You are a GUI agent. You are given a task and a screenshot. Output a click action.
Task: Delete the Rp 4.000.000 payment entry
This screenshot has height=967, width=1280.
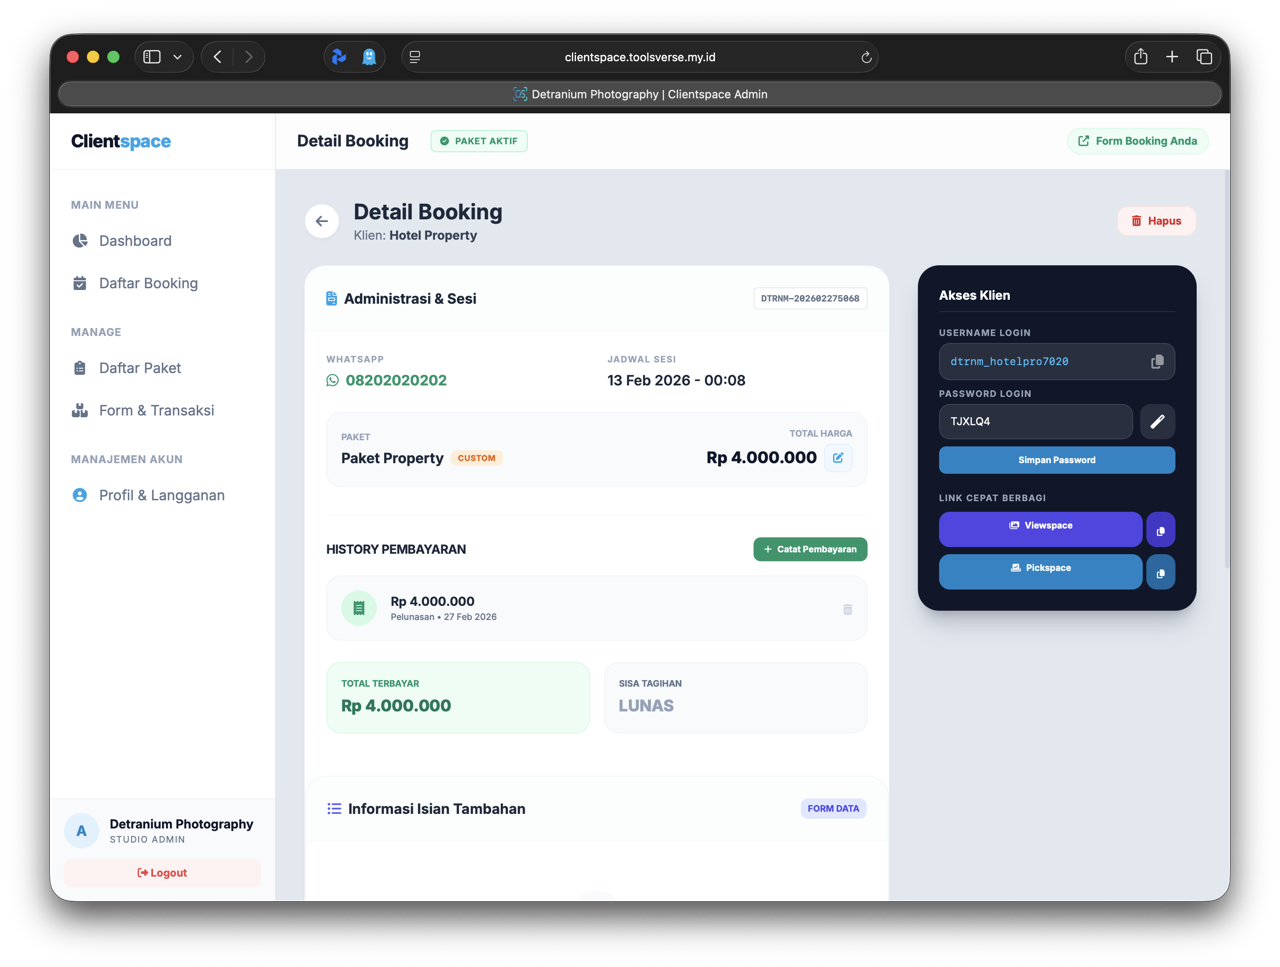pos(847,609)
